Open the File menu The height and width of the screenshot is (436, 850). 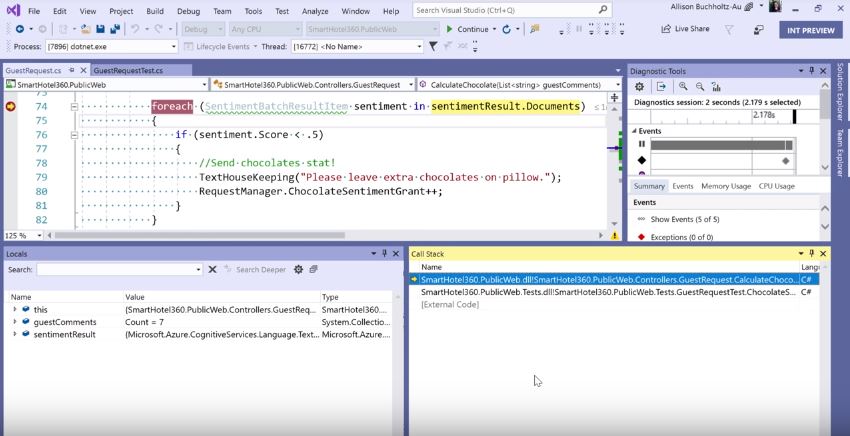[34, 11]
